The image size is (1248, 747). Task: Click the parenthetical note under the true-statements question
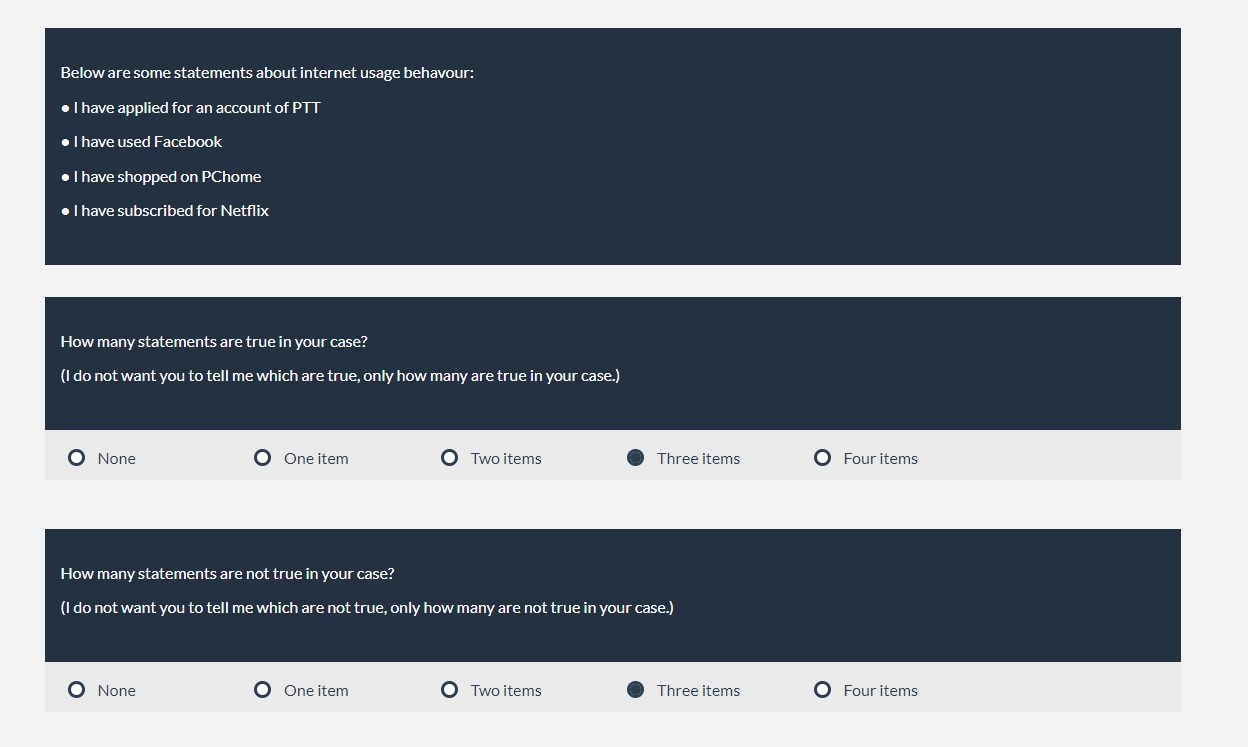pyautogui.click(x=340, y=376)
